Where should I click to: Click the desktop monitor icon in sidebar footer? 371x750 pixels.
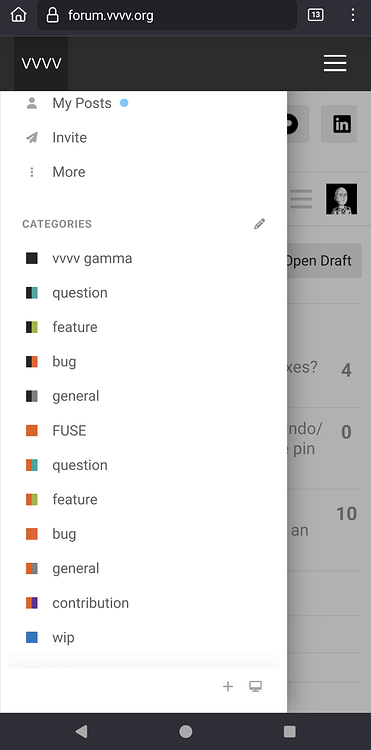click(255, 687)
